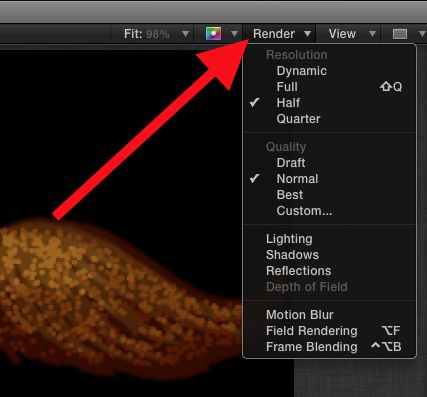
Task: Click the 98% zoom value
Action: coord(158,34)
